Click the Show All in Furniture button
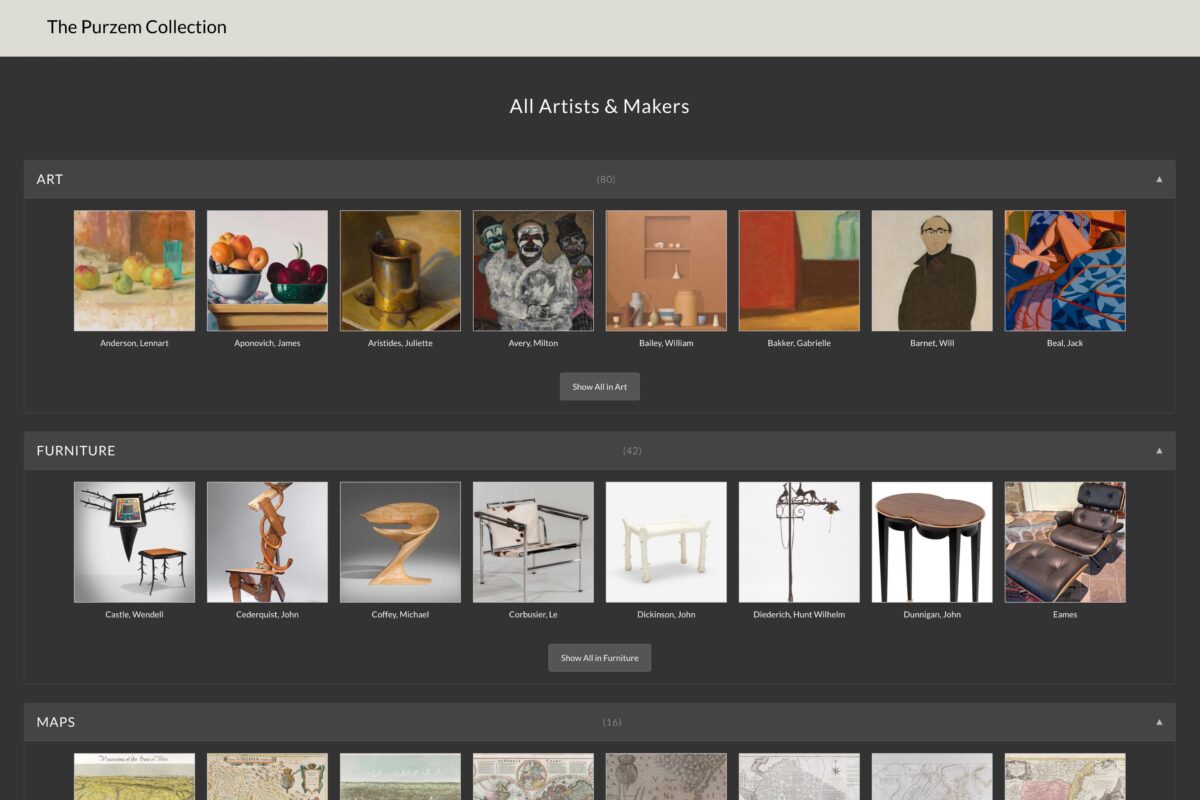The image size is (1200, 800). pyautogui.click(x=600, y=658)
